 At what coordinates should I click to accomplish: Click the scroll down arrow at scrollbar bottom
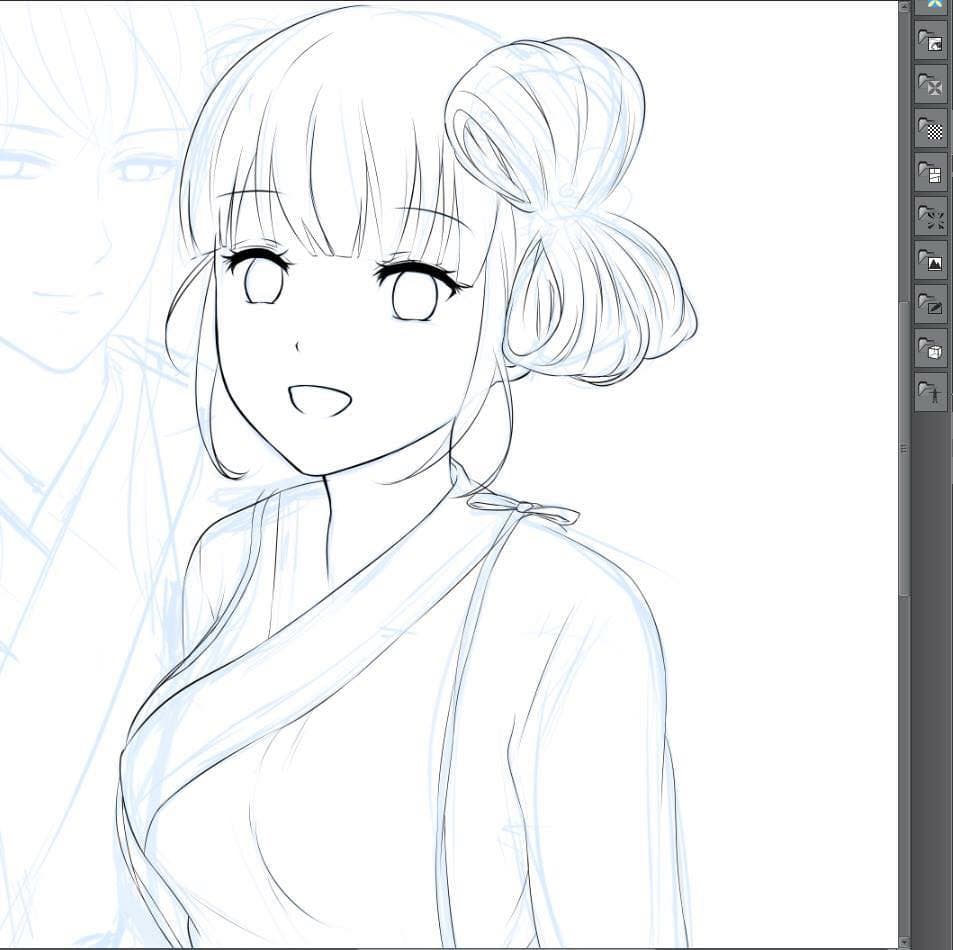pyautogui.click(x=904, y=941)
